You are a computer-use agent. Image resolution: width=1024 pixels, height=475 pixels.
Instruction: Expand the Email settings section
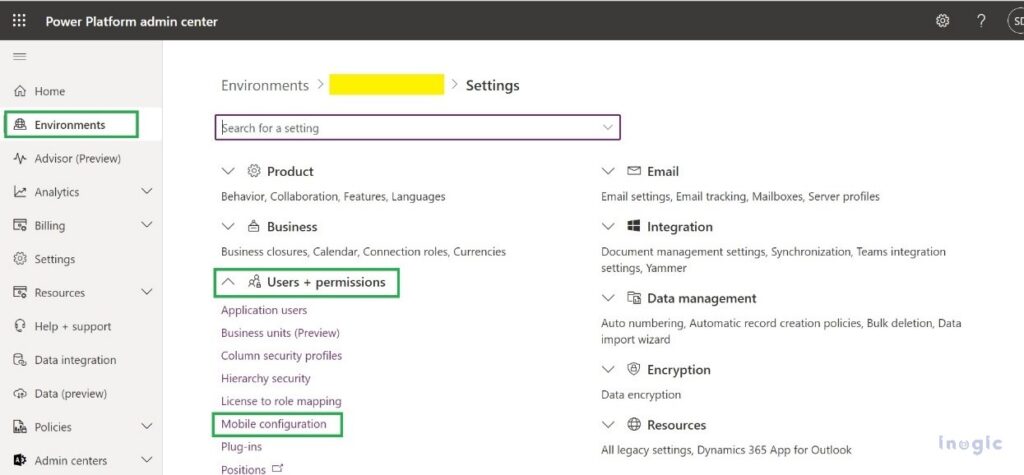click(608, 172)
